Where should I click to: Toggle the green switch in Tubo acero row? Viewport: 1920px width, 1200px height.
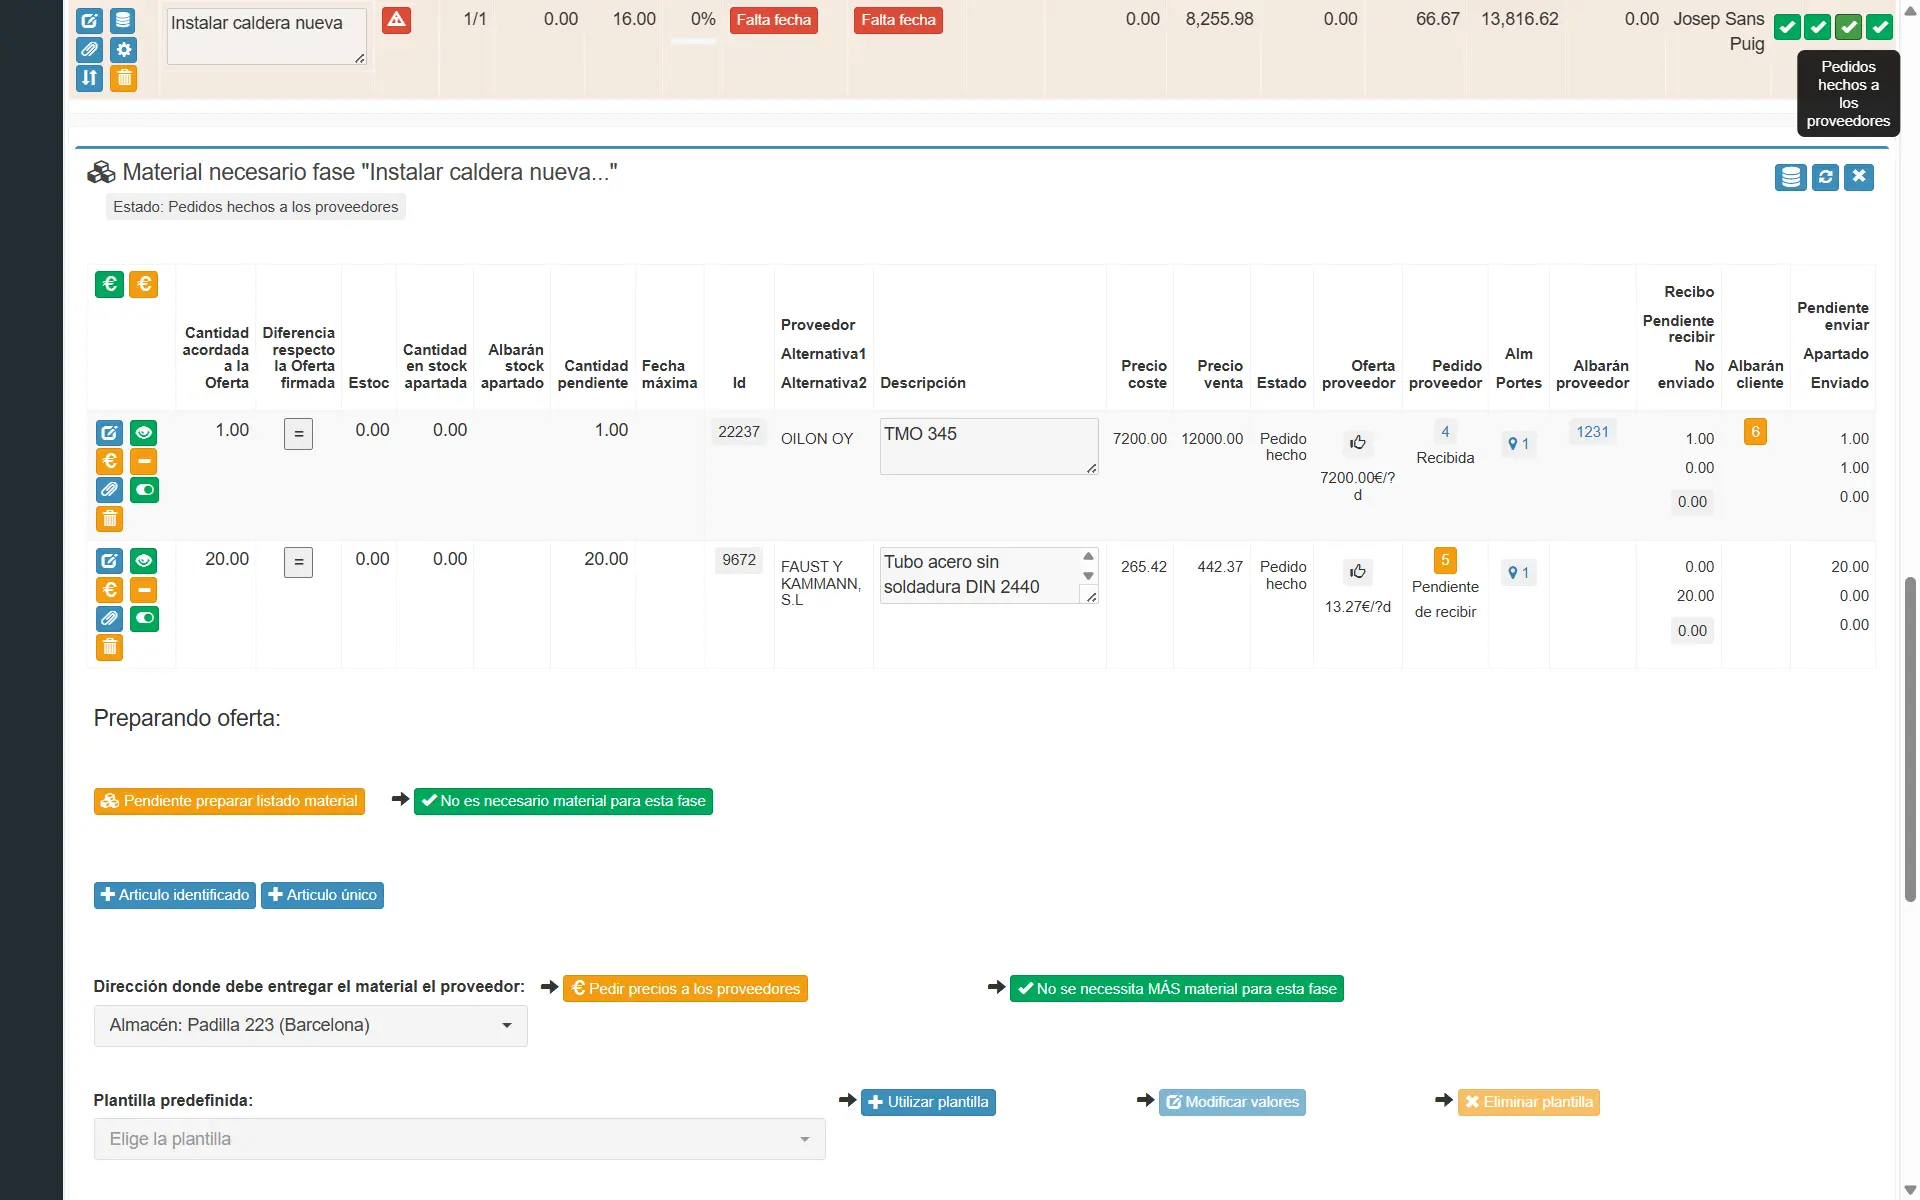coord(144,618)
